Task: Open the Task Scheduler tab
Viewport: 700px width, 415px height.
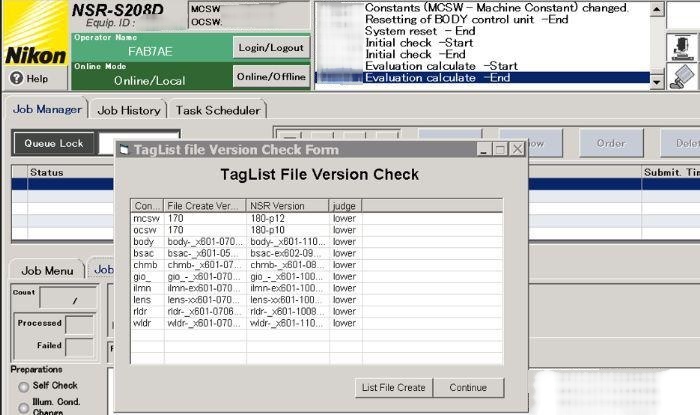Action: click(x=218, y=110)
